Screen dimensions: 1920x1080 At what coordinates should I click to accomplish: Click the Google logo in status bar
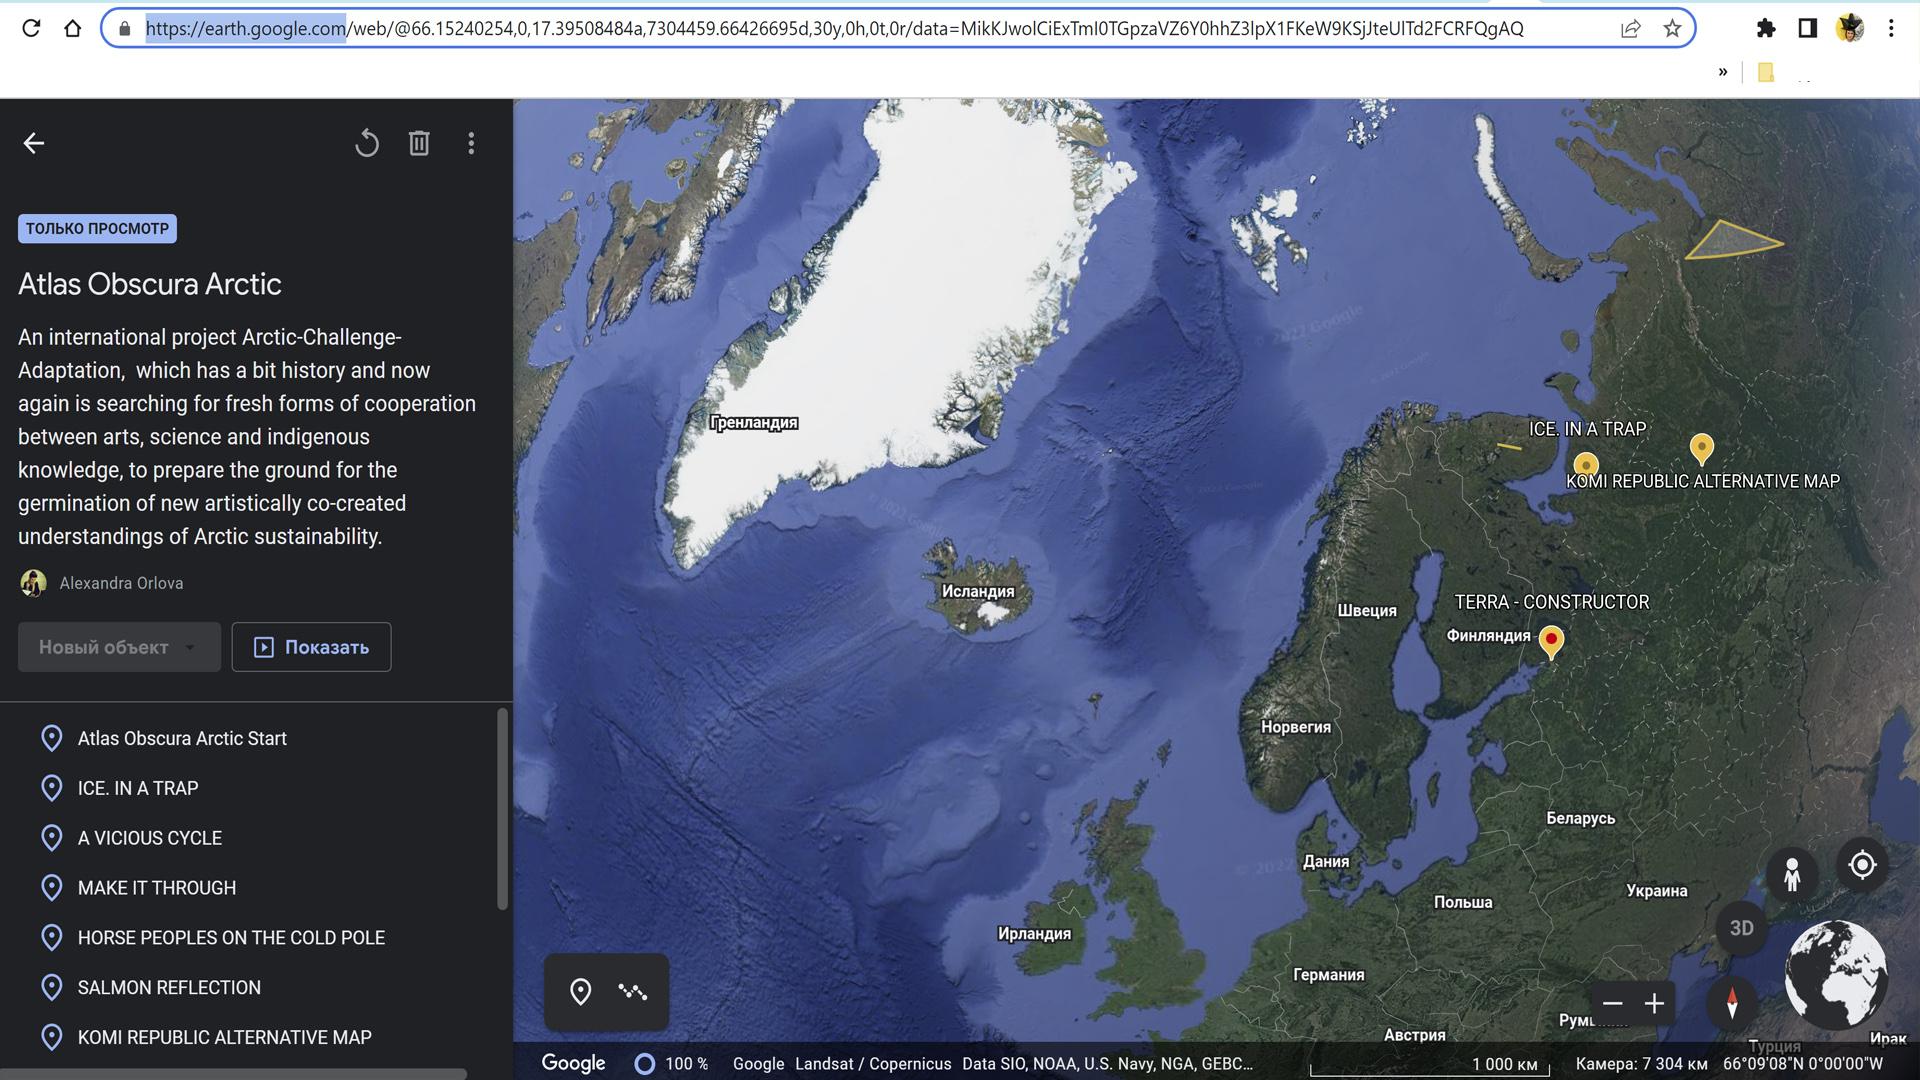point(573,1063)
